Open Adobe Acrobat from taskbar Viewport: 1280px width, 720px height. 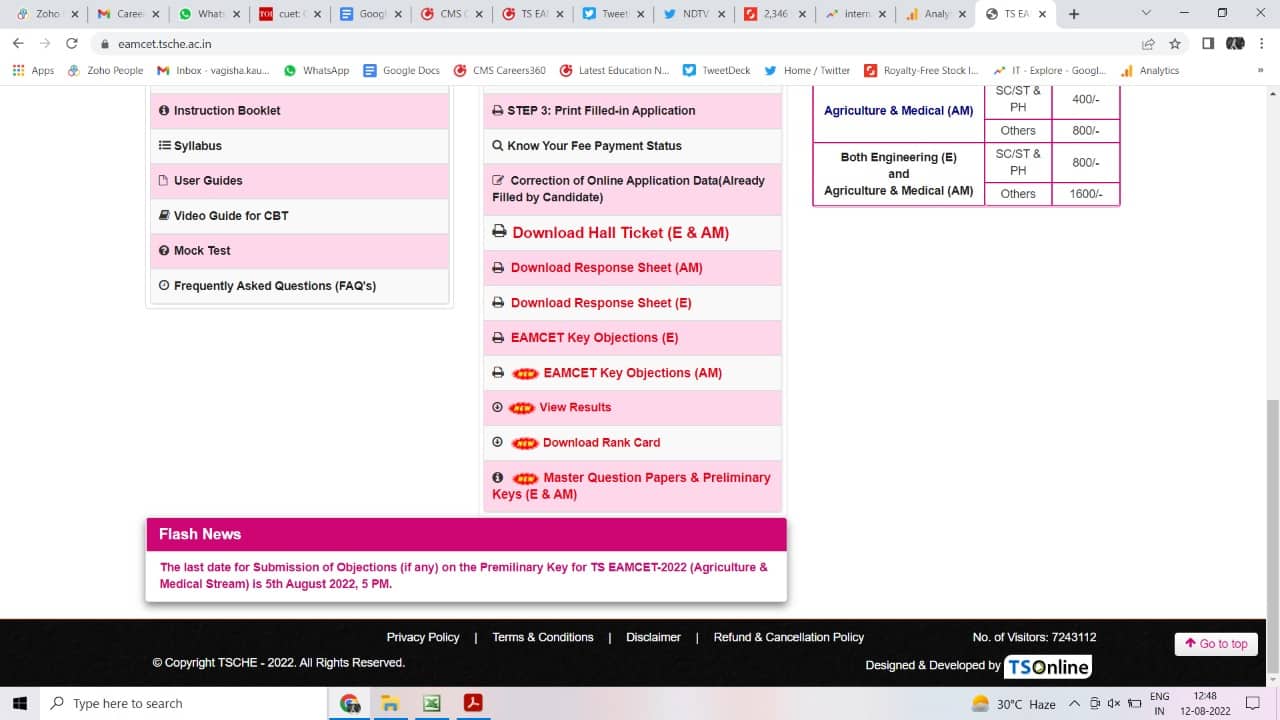(472, 703)
